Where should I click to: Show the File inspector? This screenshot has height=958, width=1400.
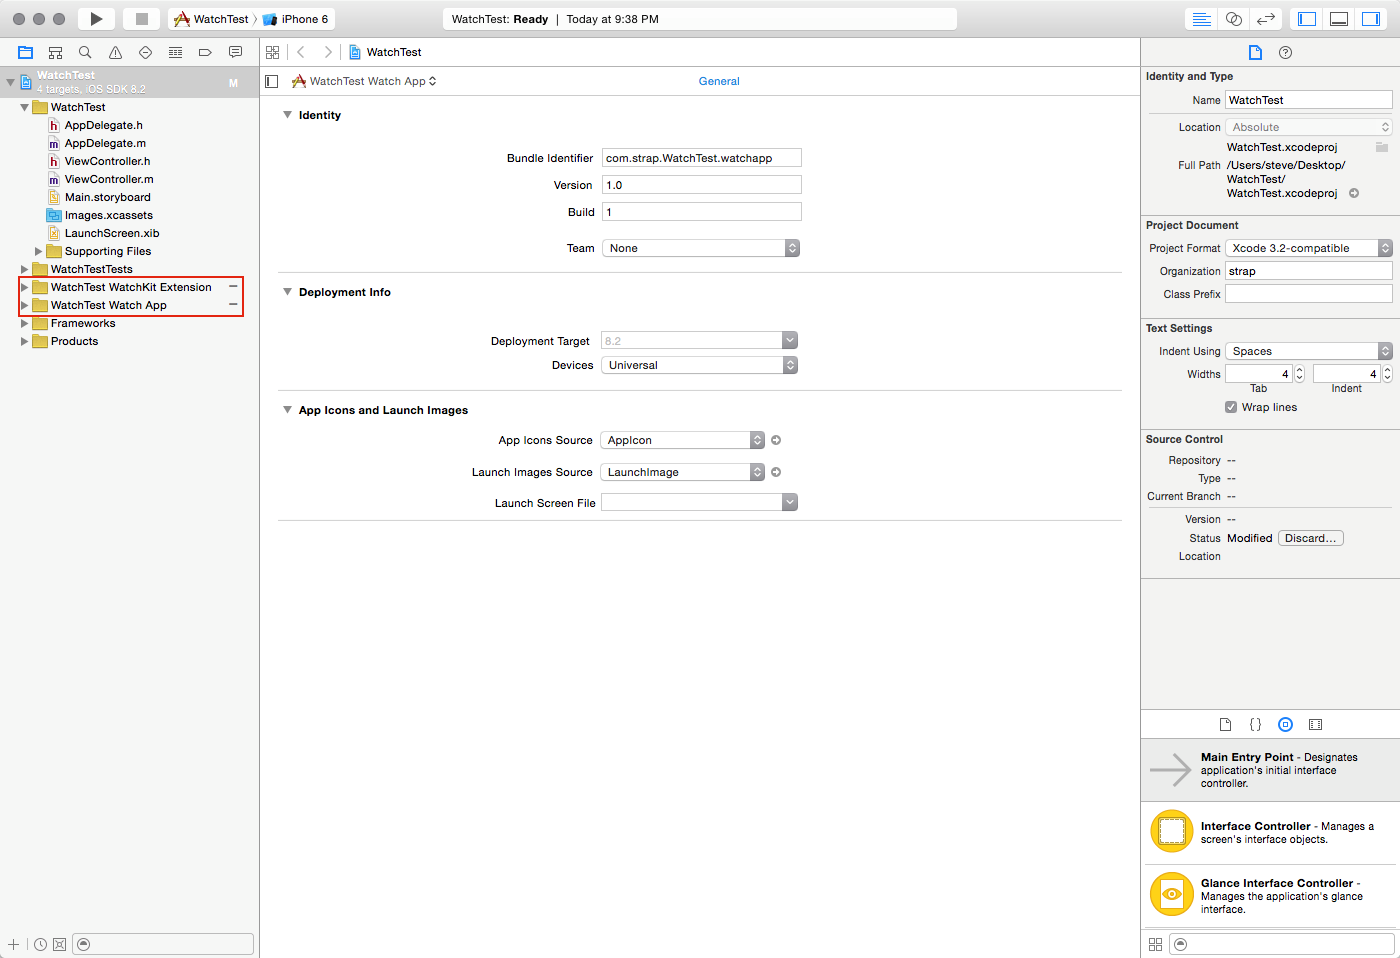(1255, 52)
